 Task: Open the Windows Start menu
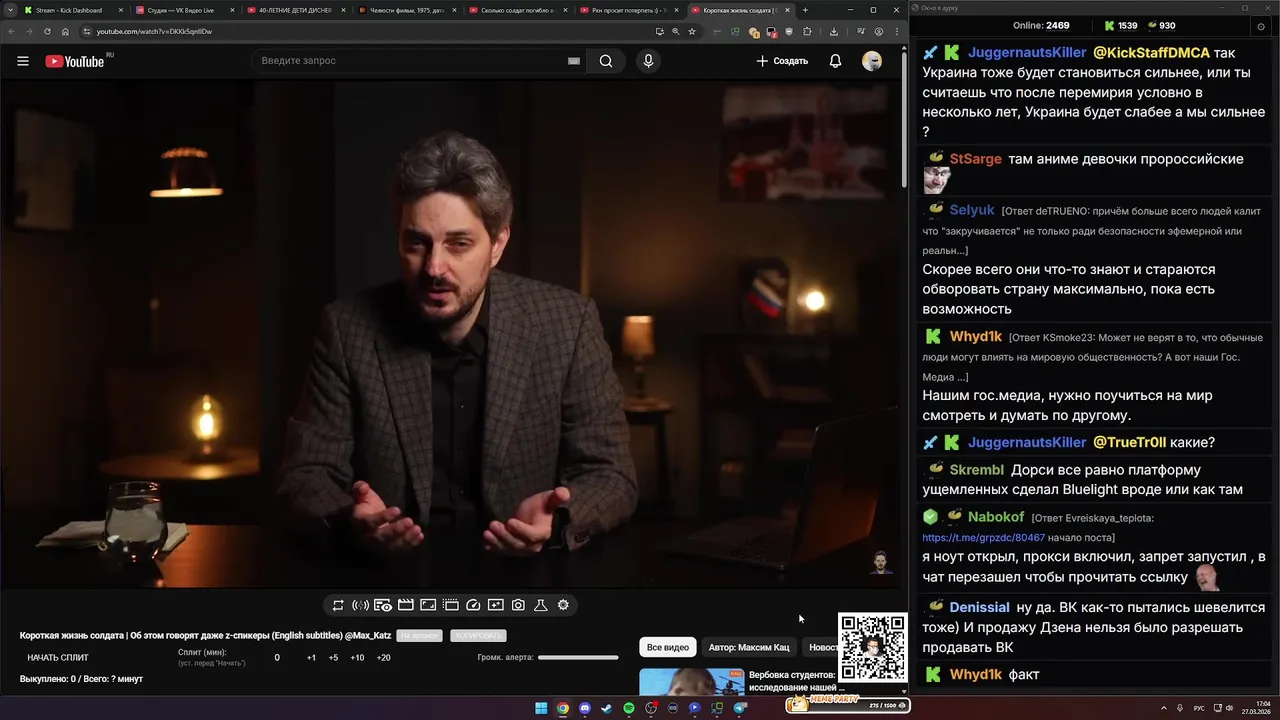541,708
